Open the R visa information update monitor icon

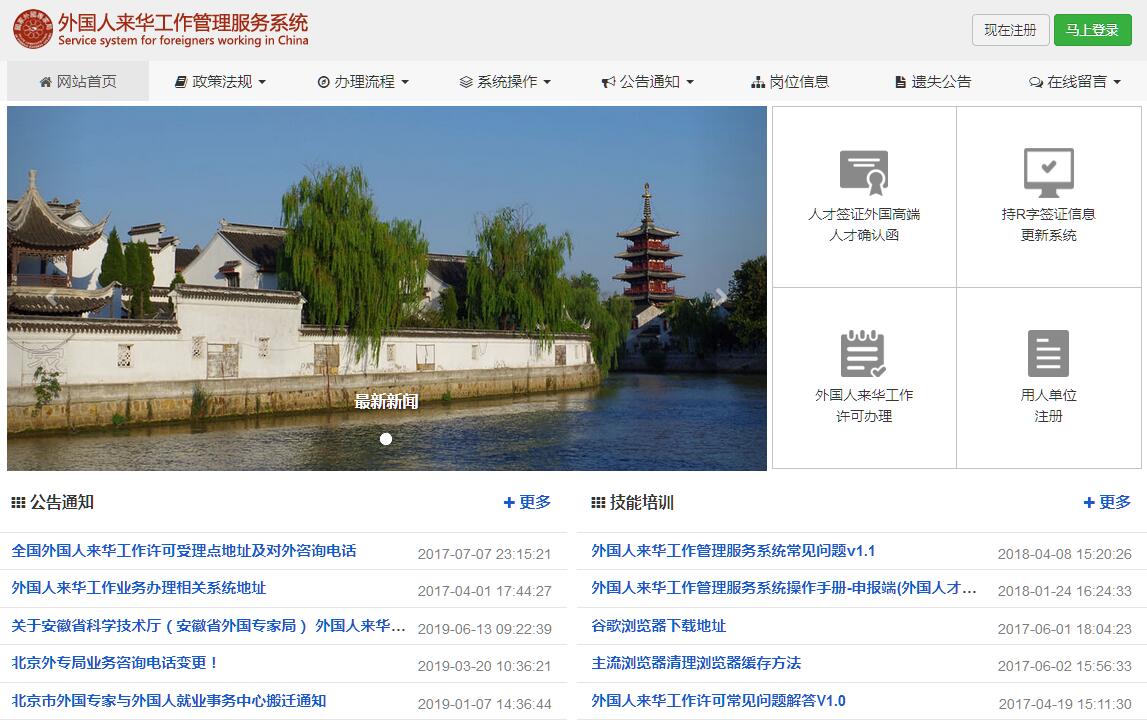click(x=1048, y=173)
